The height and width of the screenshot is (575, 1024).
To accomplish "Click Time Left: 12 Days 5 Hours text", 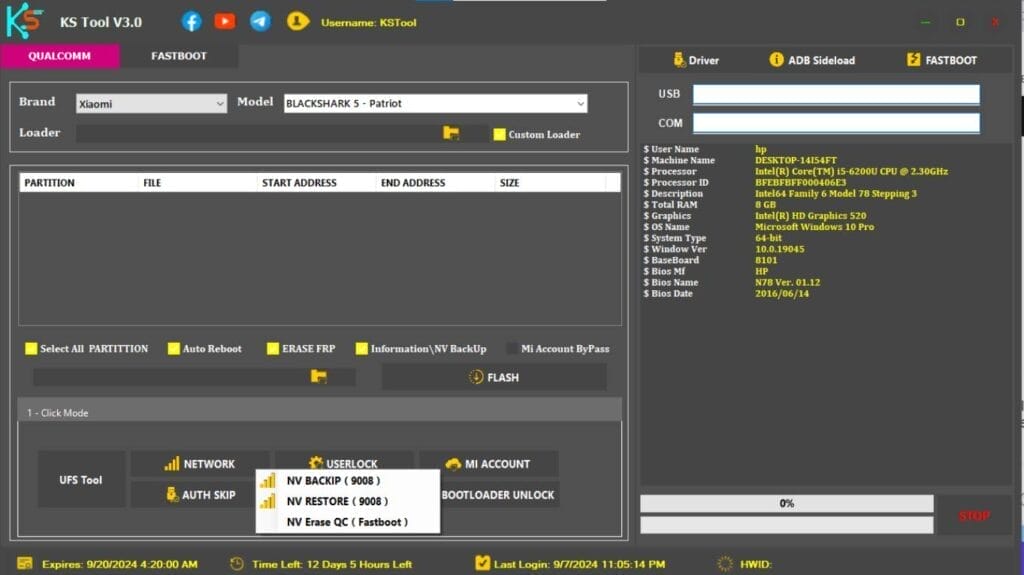I will point(332,564).
